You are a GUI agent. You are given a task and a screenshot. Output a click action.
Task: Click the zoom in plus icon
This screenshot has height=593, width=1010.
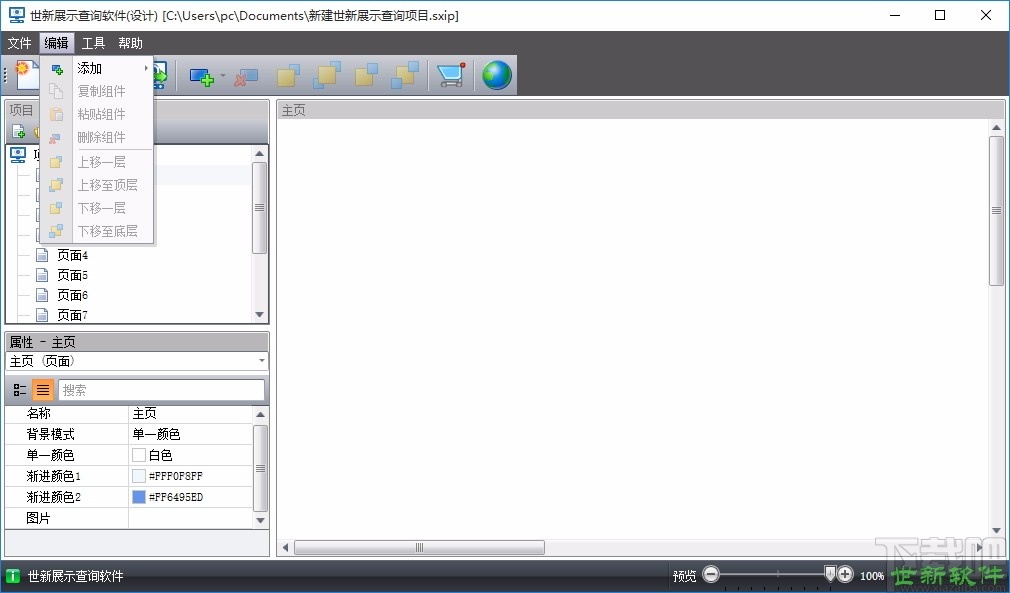(845, 574)
